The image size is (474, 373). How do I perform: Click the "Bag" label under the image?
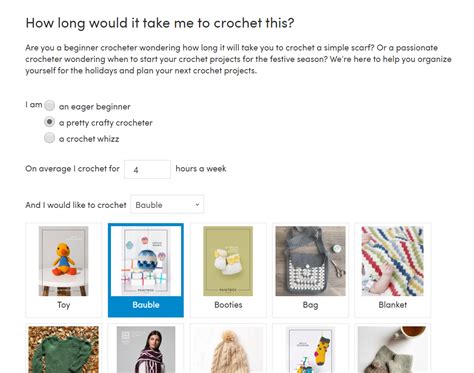point(310,305)
